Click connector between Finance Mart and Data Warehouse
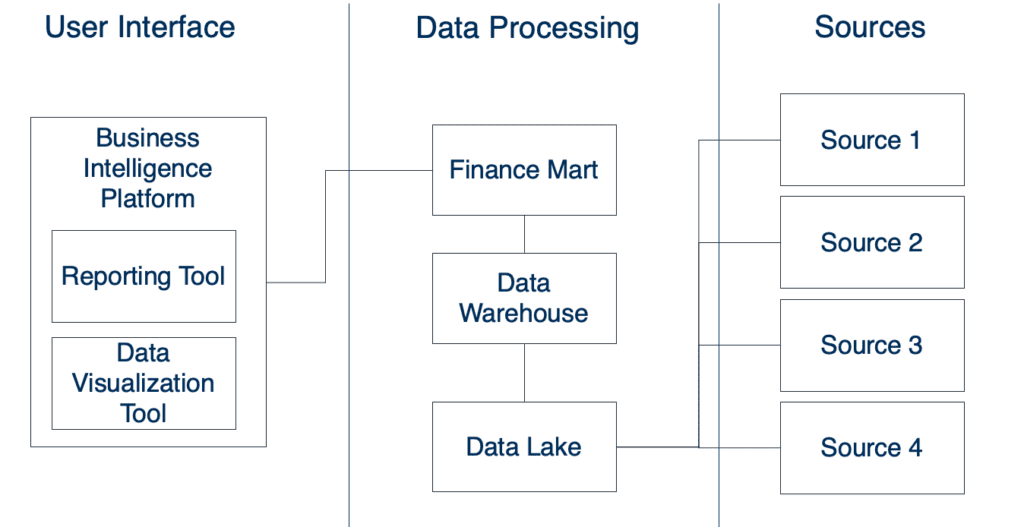Image resolution: width=1024 pixels, height=527 pixels. point(524,234)
